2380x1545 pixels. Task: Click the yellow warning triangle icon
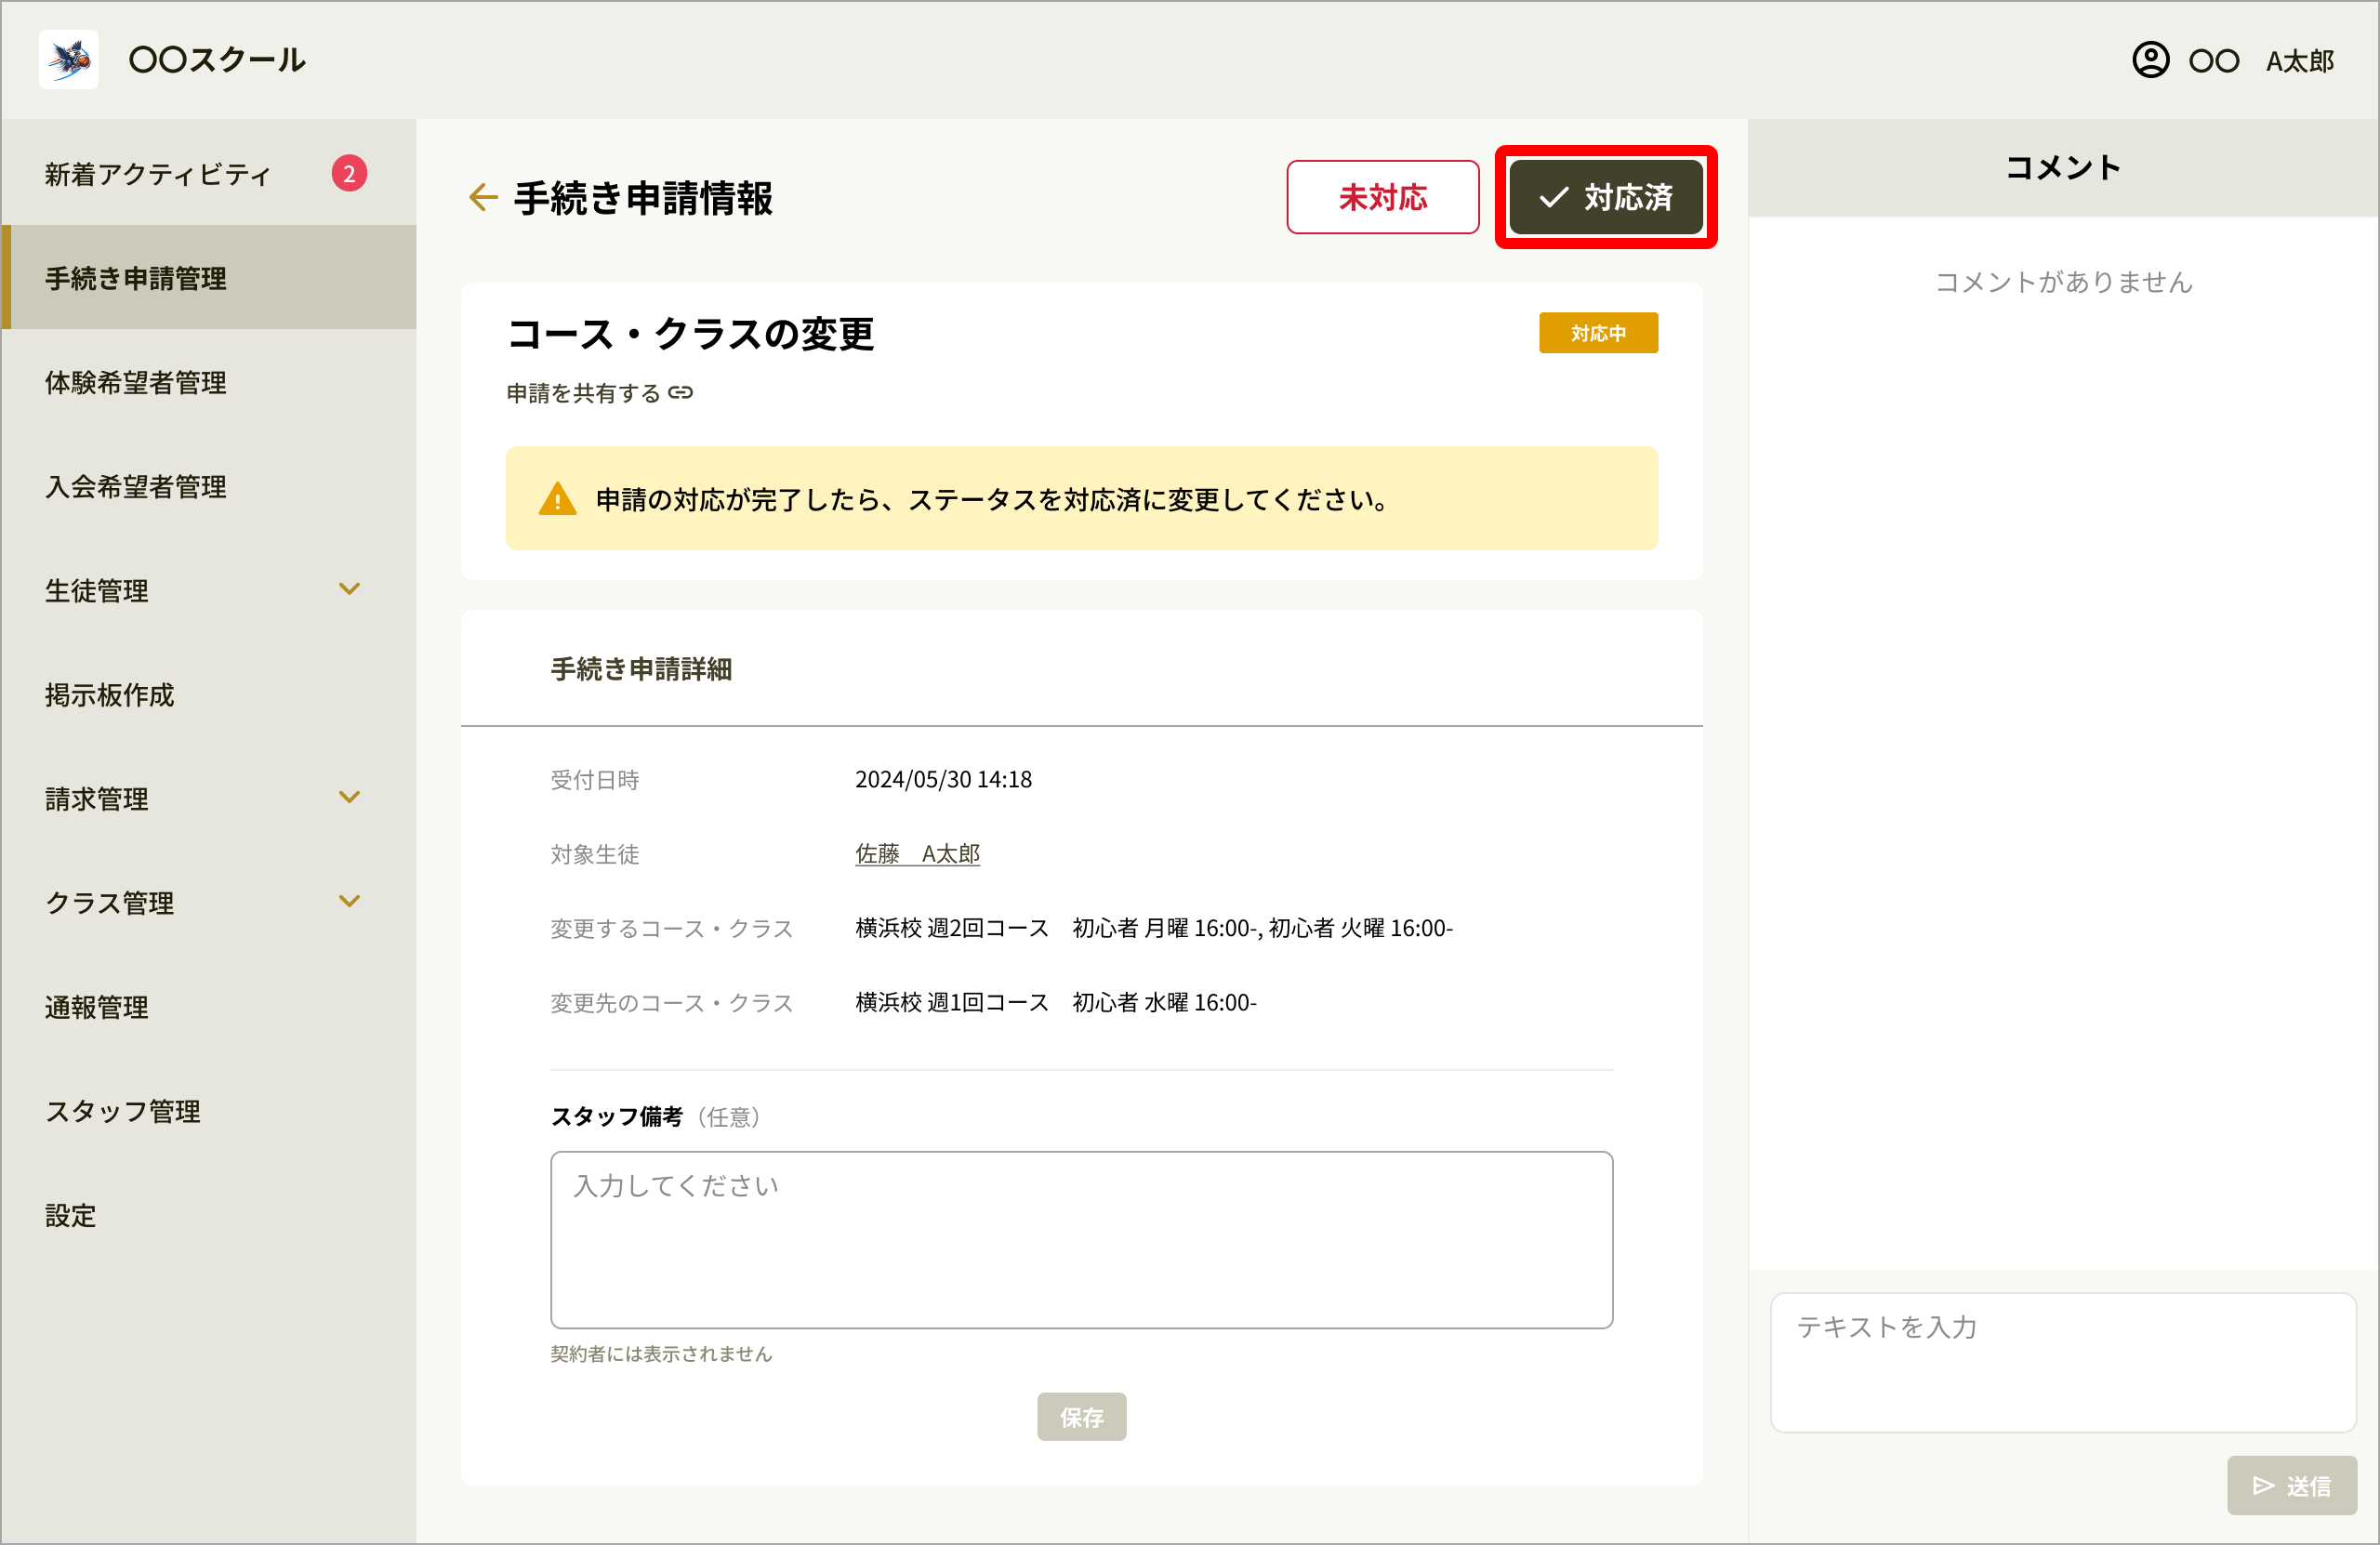click(x=557, y=499)
